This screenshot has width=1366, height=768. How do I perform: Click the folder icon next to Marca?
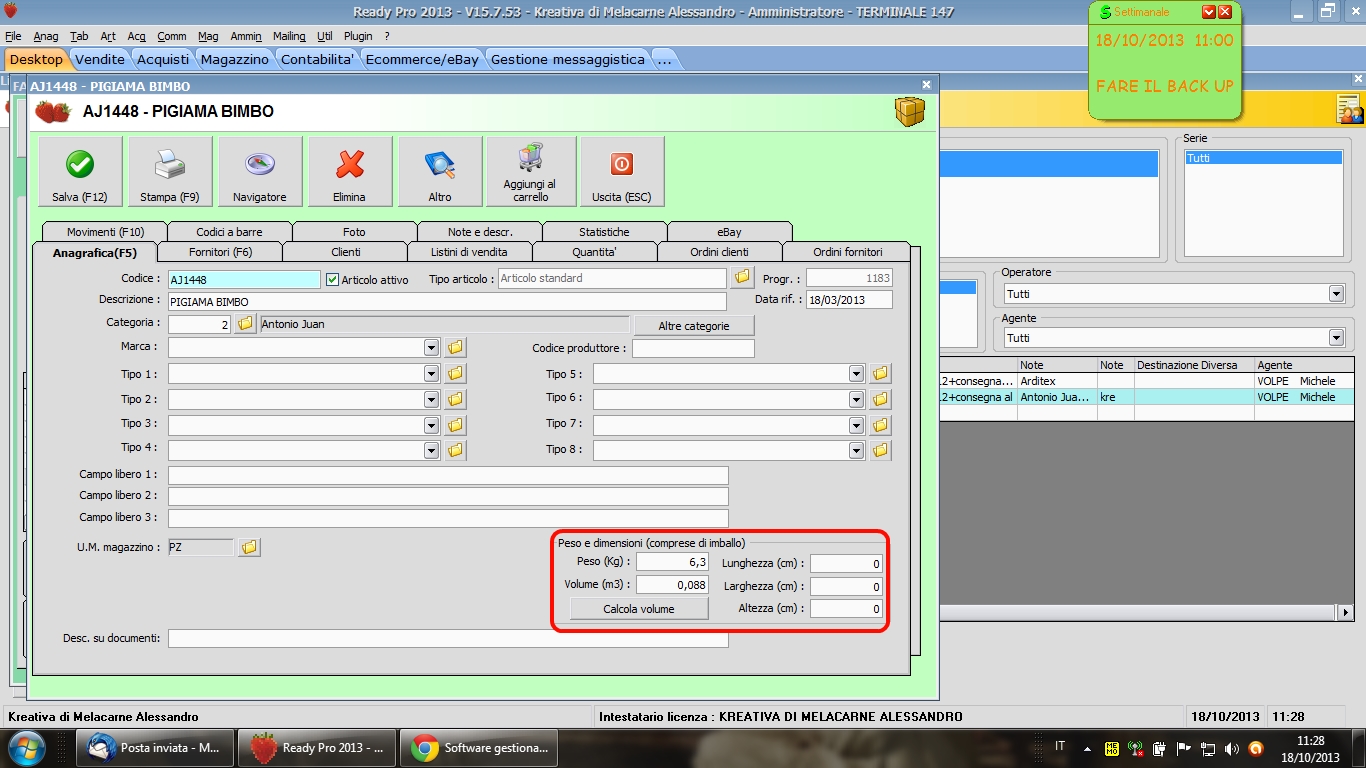point(455,347)
